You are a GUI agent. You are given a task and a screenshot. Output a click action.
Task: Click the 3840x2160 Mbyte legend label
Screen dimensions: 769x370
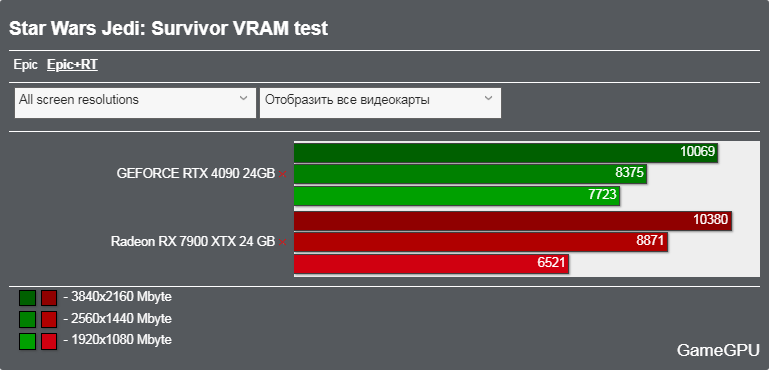coord(117,297)
